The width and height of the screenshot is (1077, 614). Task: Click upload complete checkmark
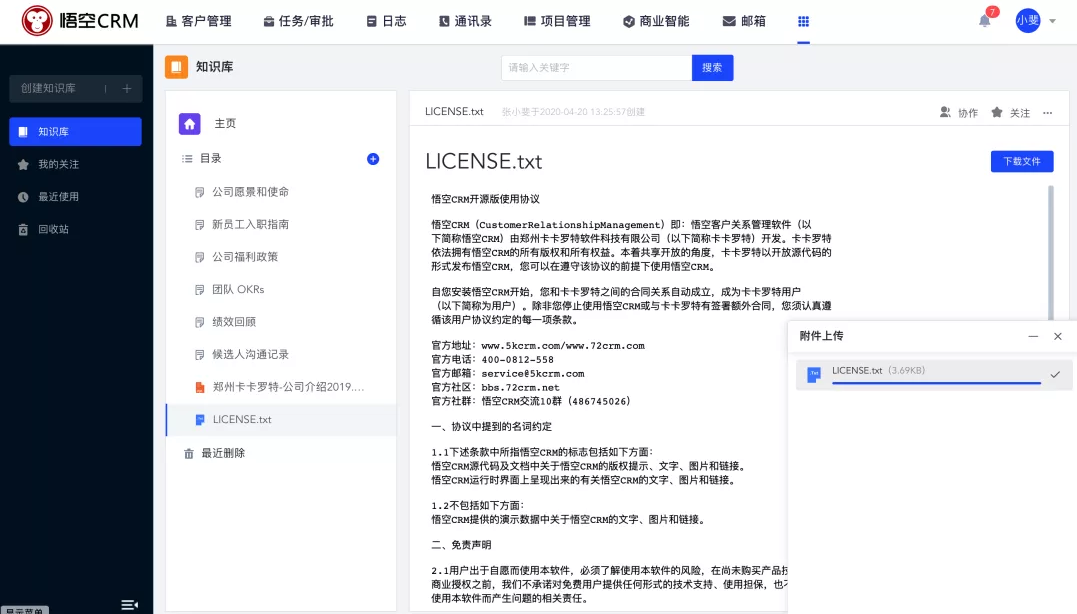pos(1055,374)
